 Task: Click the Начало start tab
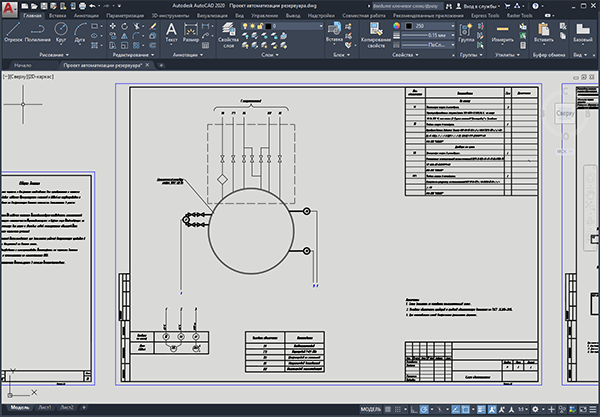[23, 65]
